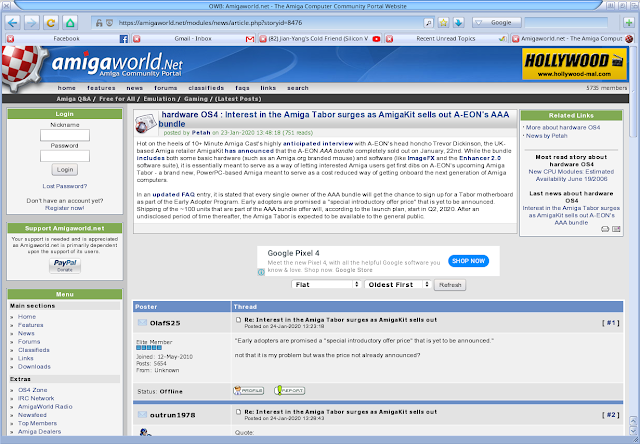This screenshot has height=444, width=640.
Task: Jump to comment permalink [#1]
Action: (x=611, y=323)
